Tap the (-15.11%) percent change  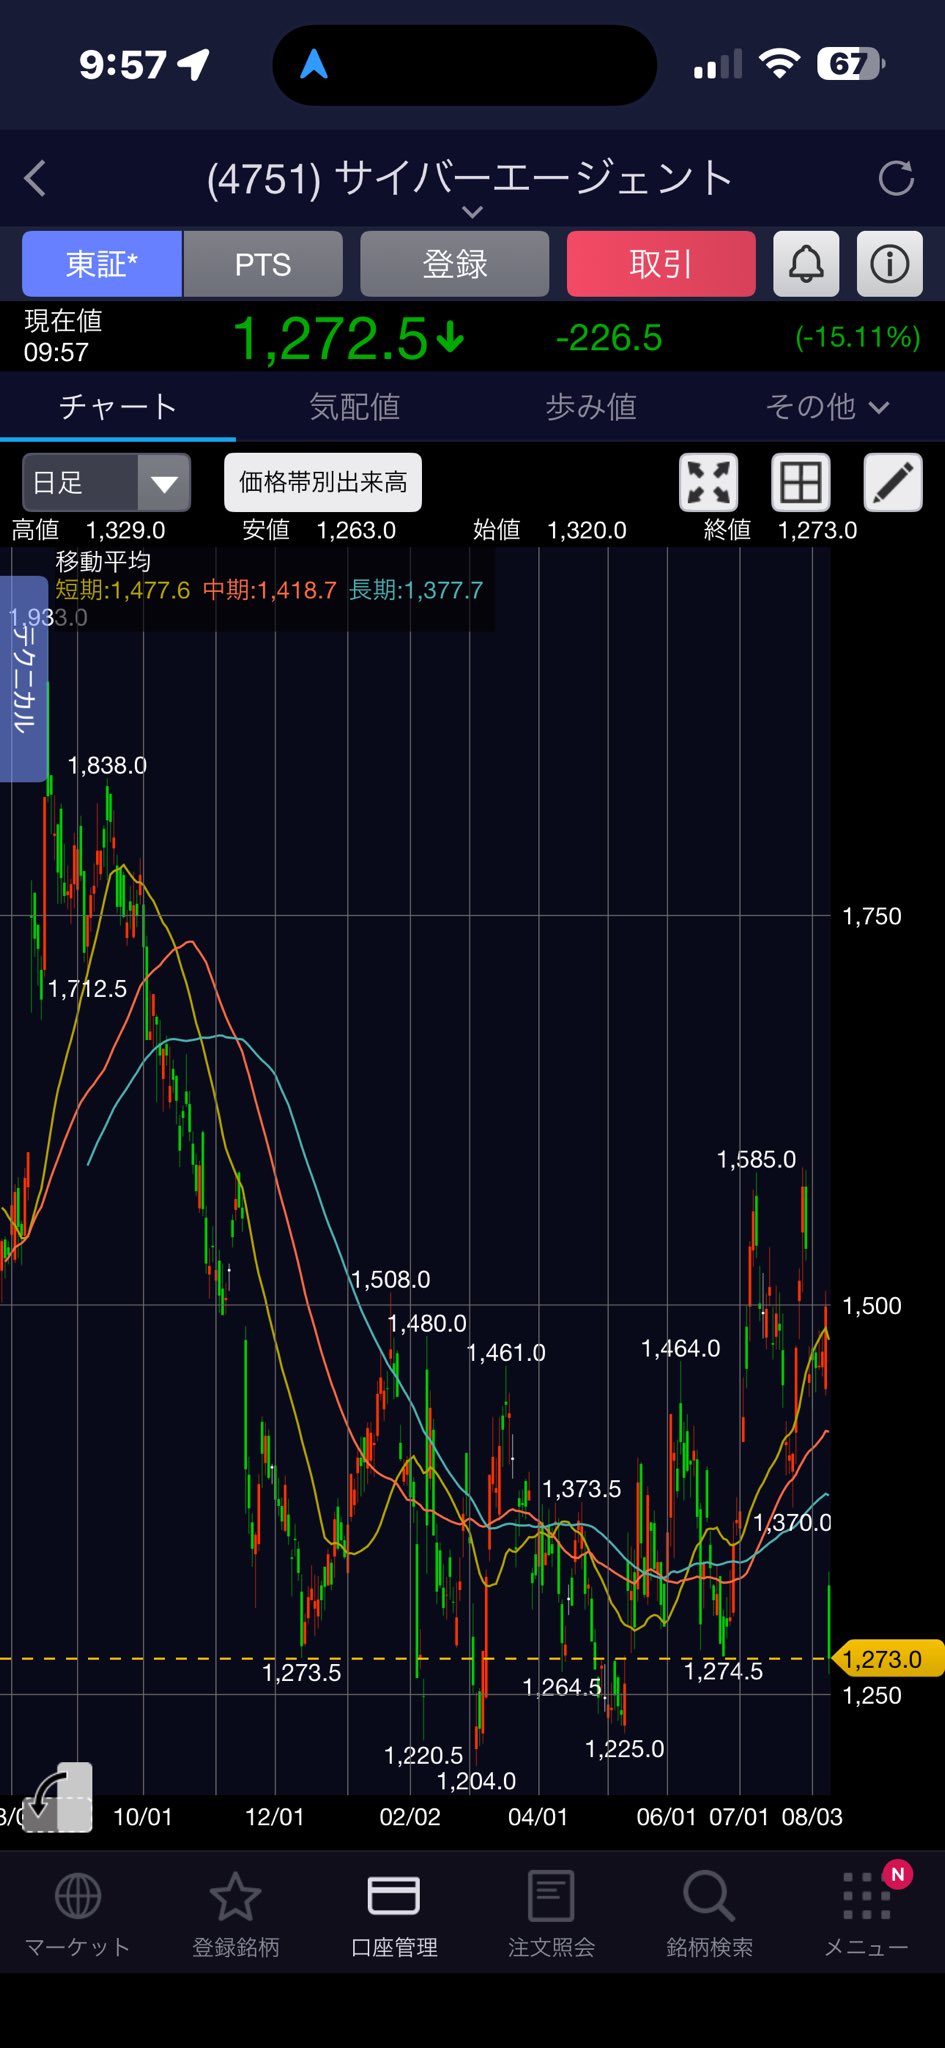tap(858, 337)
